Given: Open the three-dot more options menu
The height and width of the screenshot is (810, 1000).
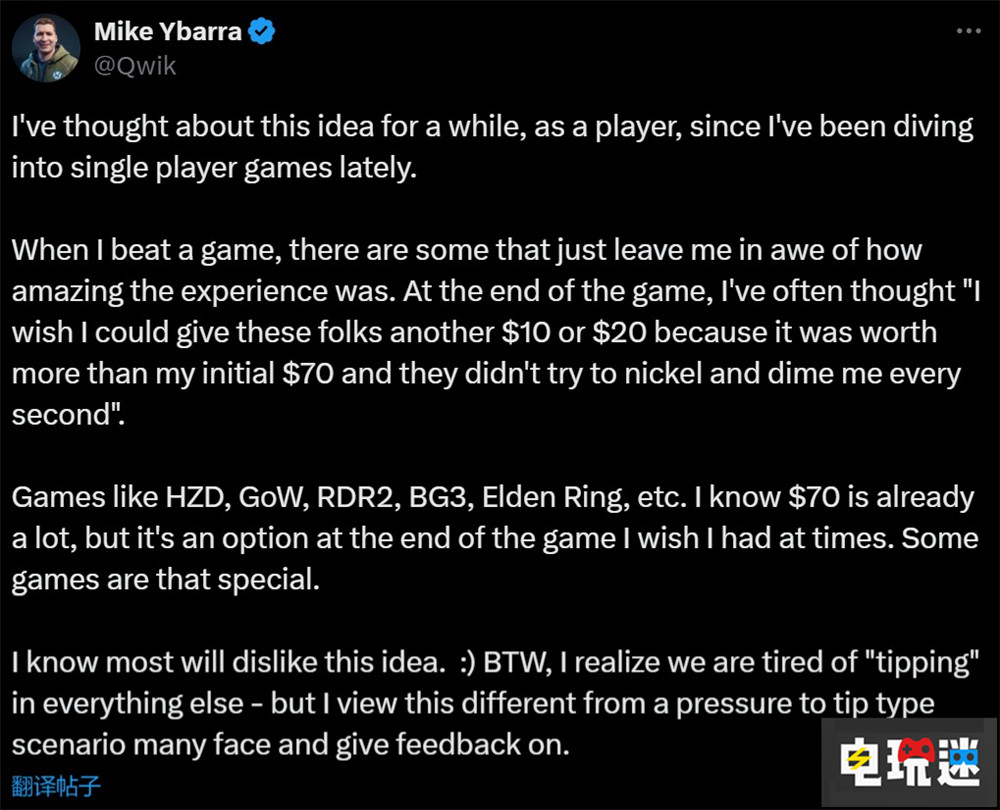Looking at the screenshot, I should point(968,31).
